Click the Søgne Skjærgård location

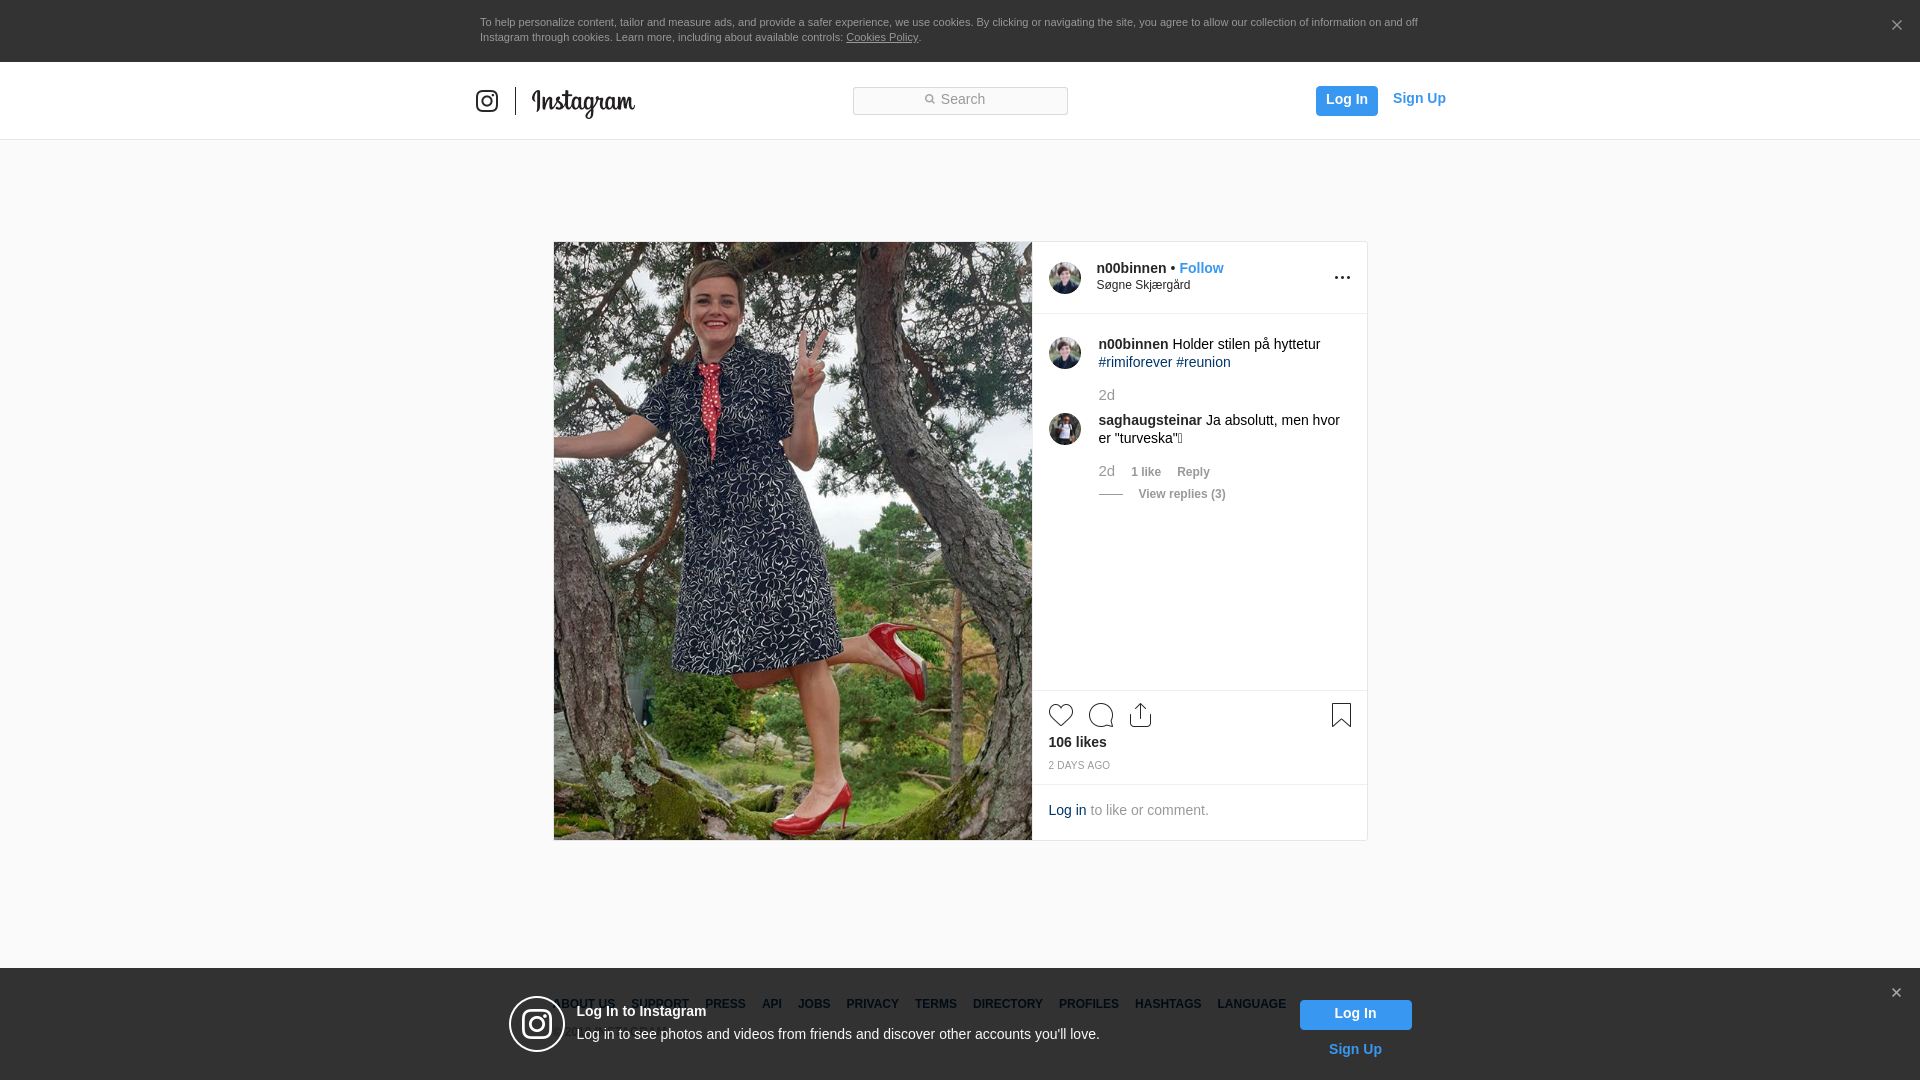[1143, 285]
